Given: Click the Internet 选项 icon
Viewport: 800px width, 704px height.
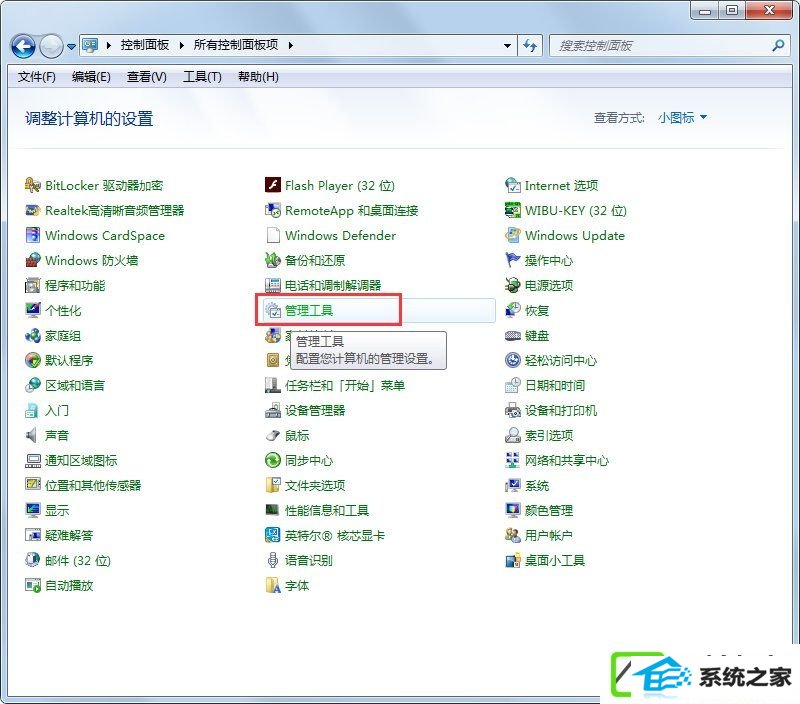Looking at the screenshot, I should 513,185.
